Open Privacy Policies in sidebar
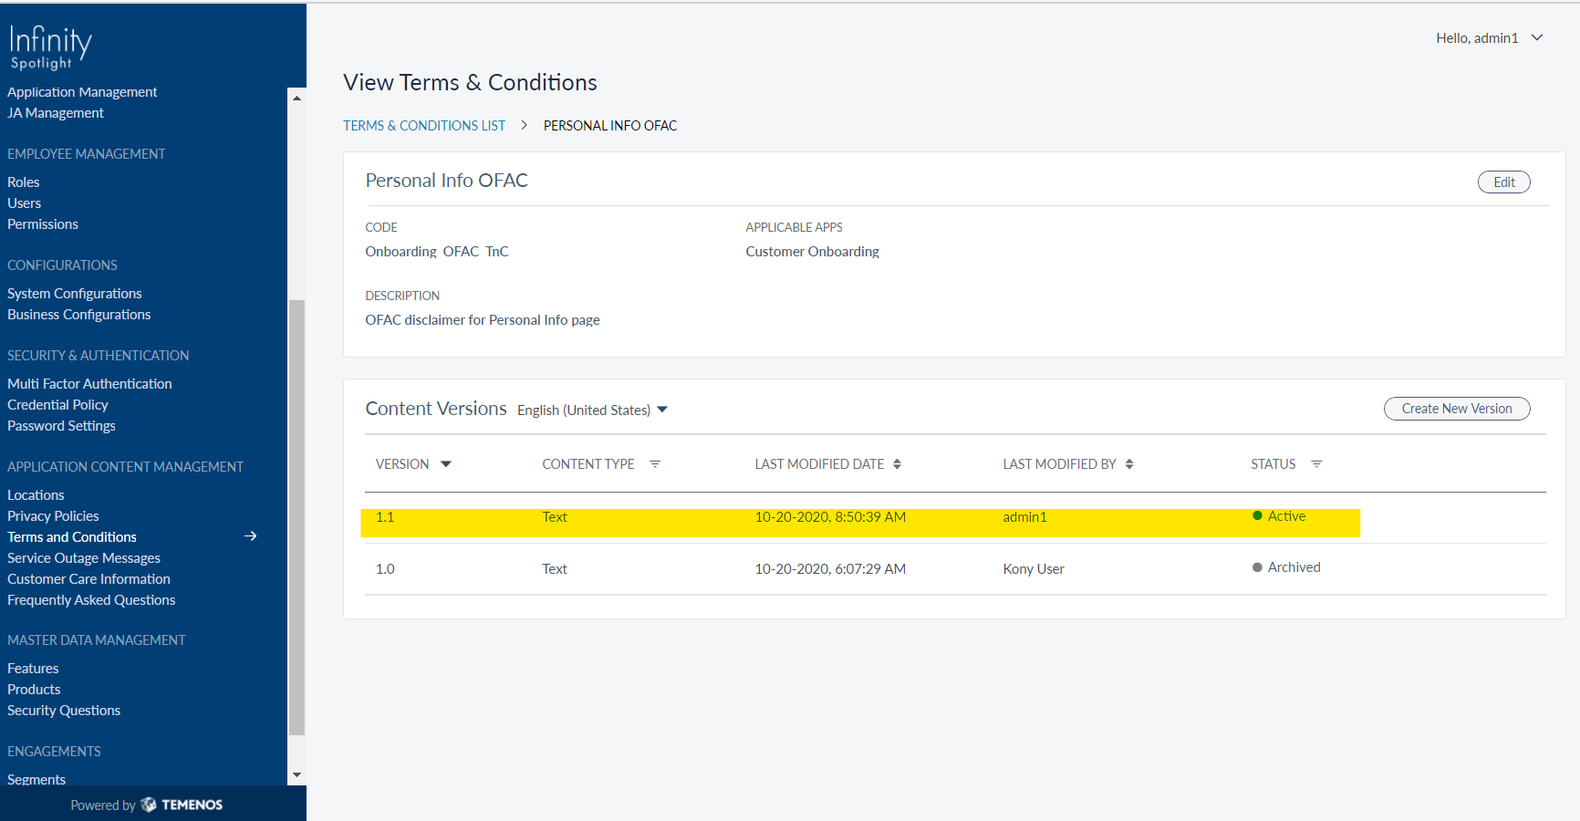The width and height of the screenshot is (1580, 821). pos(53,516)
